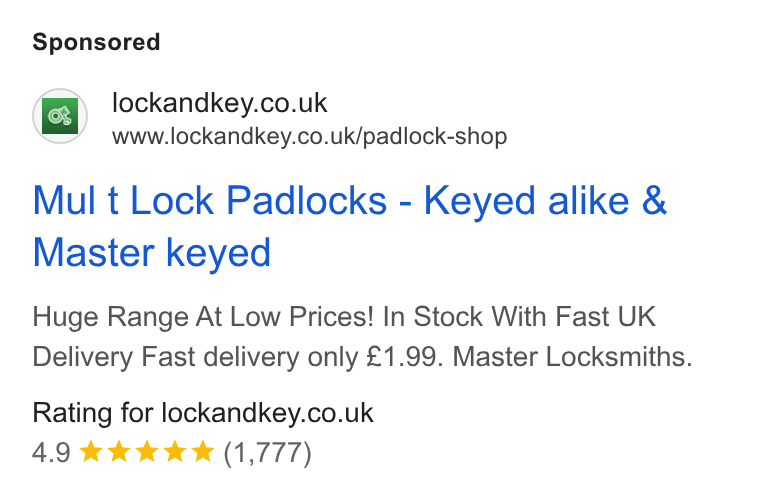Click the green lock and key favicon
Image resolution: width=760 pixels, height=496 pixels.
pyautogui.click(x=60, y=116)
